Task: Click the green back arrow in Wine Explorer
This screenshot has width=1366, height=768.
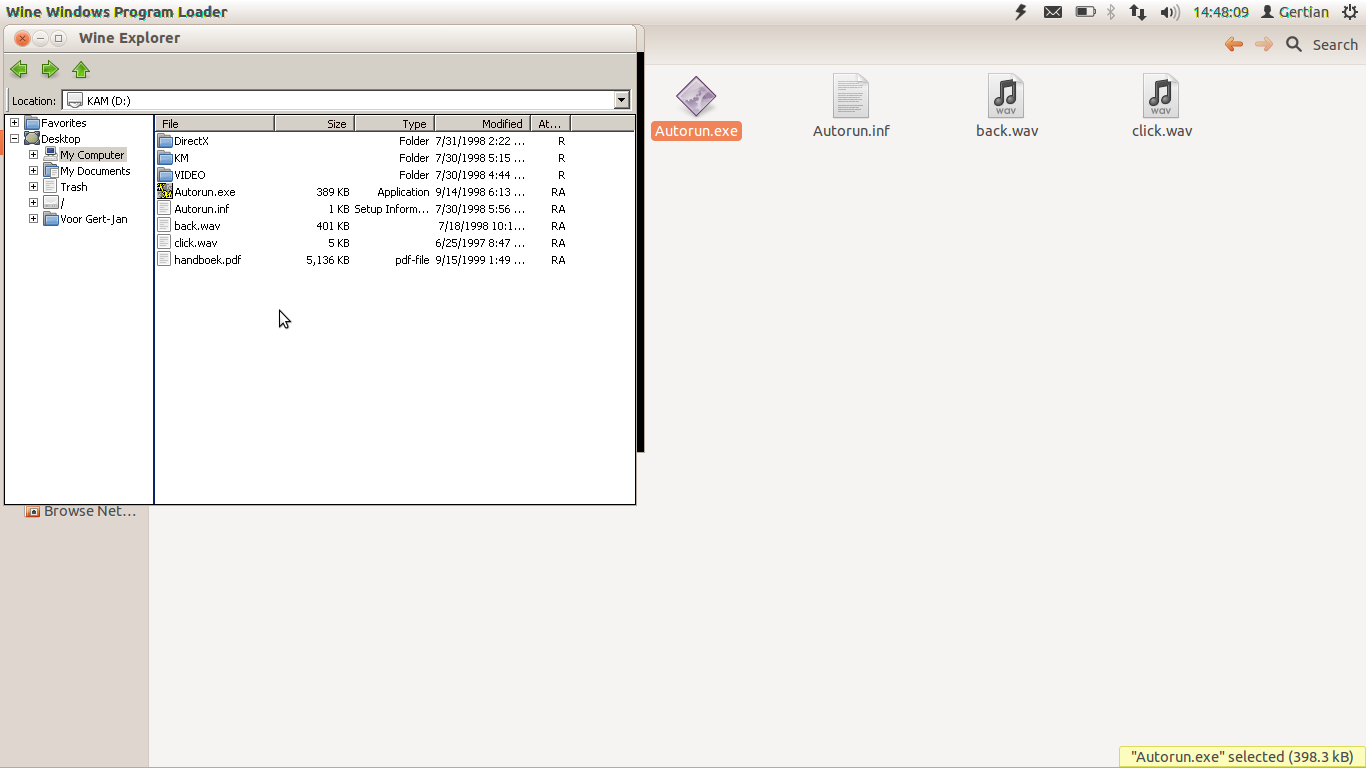Action: 19,69
